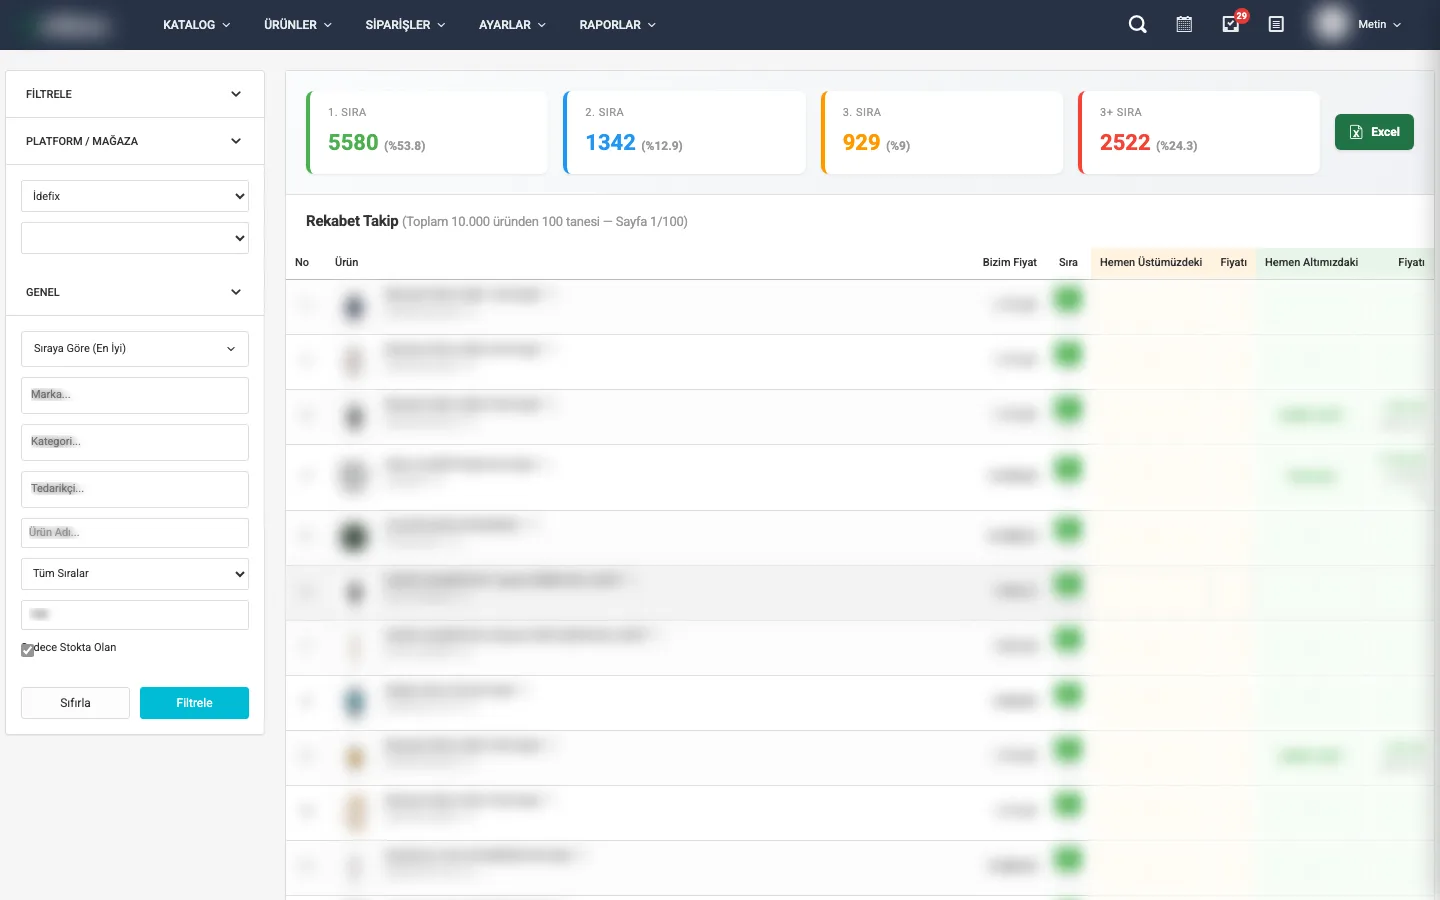Select the '1. SIRA' 5580 stat card
The height and width of the screenshot is (900, 1440).
(x=427, y=133)
